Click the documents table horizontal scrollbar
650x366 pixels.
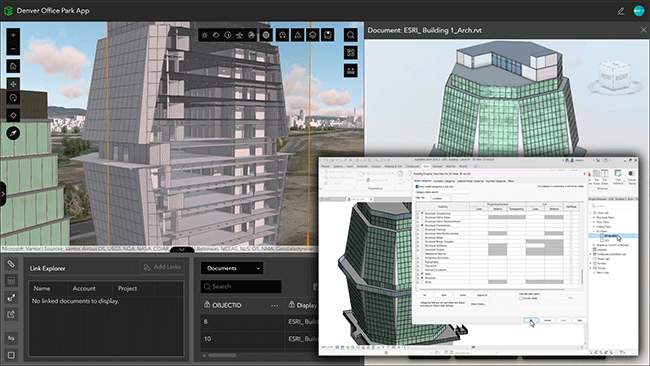(222, 355)
